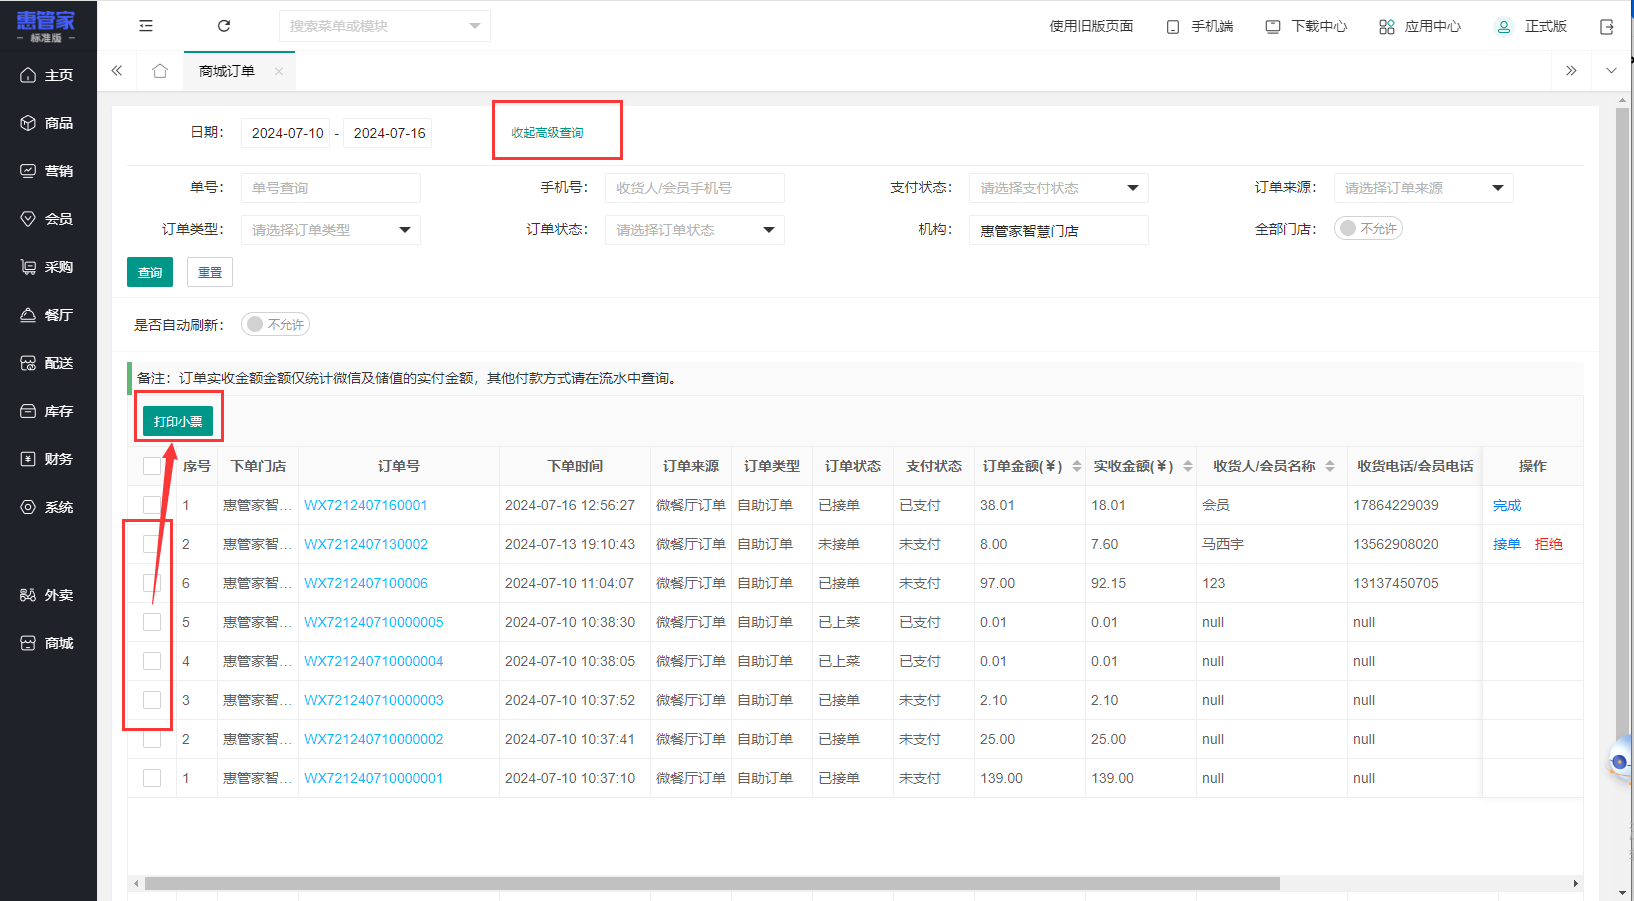This screenshot has width=1634, height=901.
Task: Open 手机端 mobile version
Action: 1200,27
